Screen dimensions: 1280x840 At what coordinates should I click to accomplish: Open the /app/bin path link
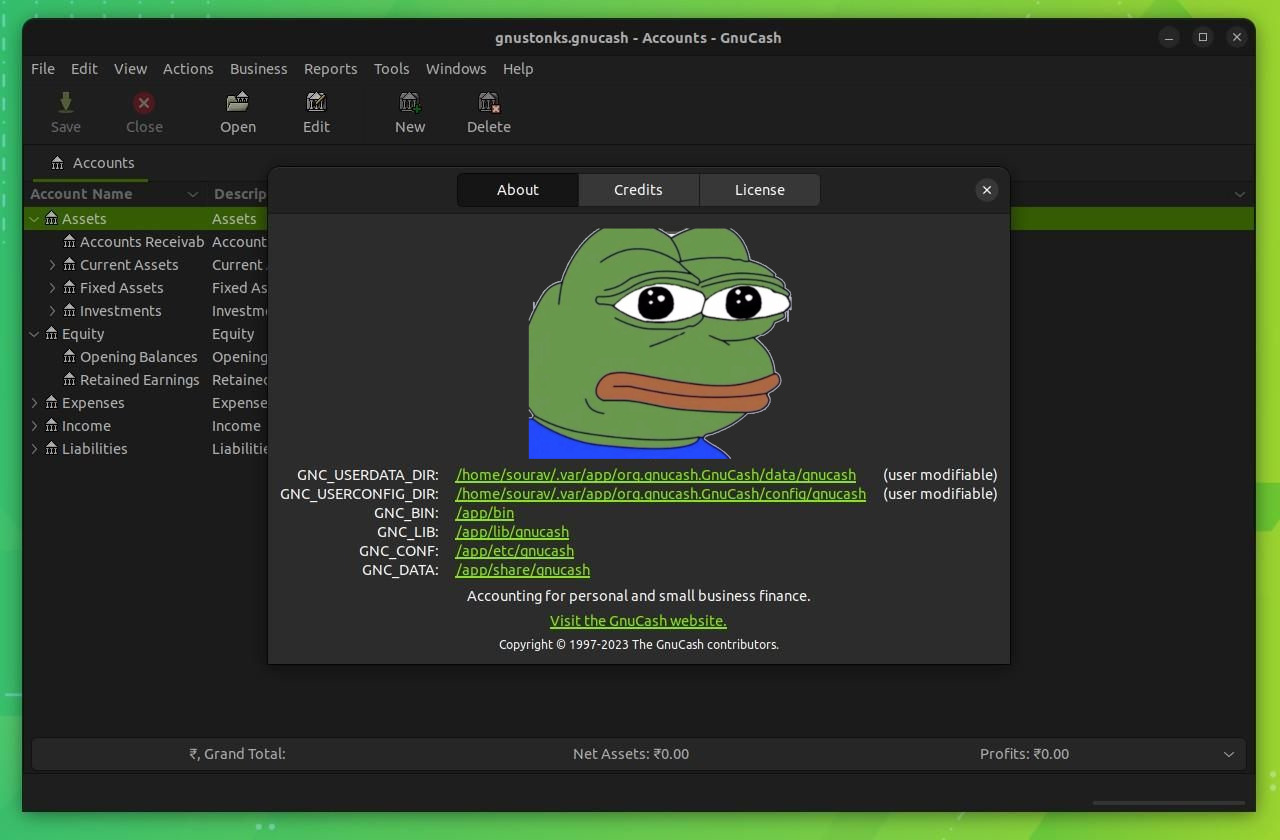click(485, 513)
